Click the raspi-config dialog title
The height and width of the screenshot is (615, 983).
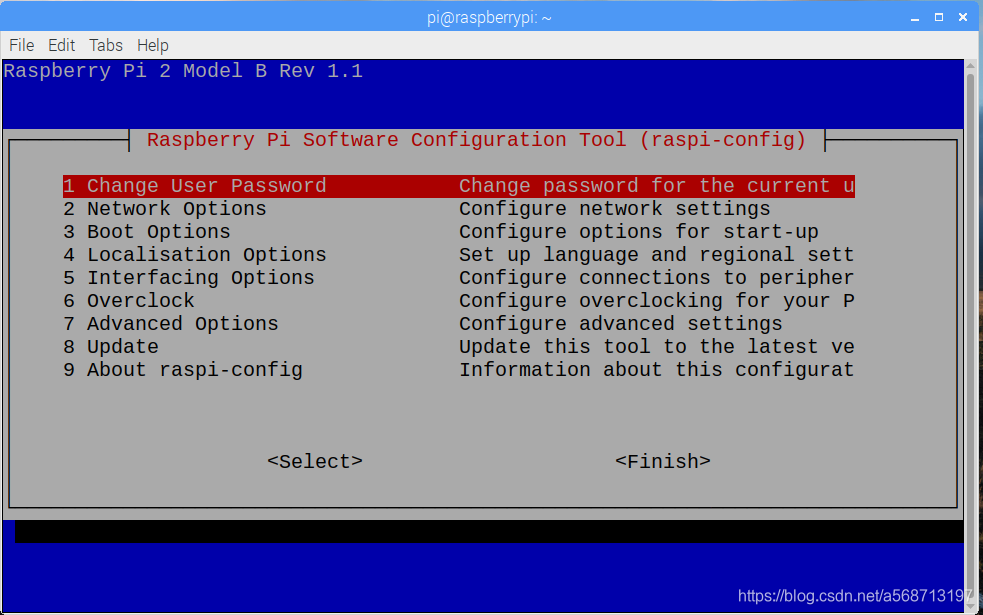pos(476,140)
